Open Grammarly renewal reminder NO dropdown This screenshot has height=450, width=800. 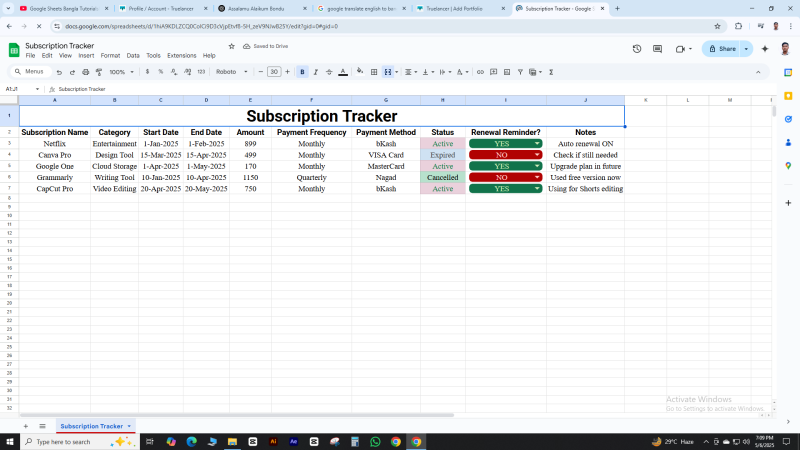(x=537, y=178)
